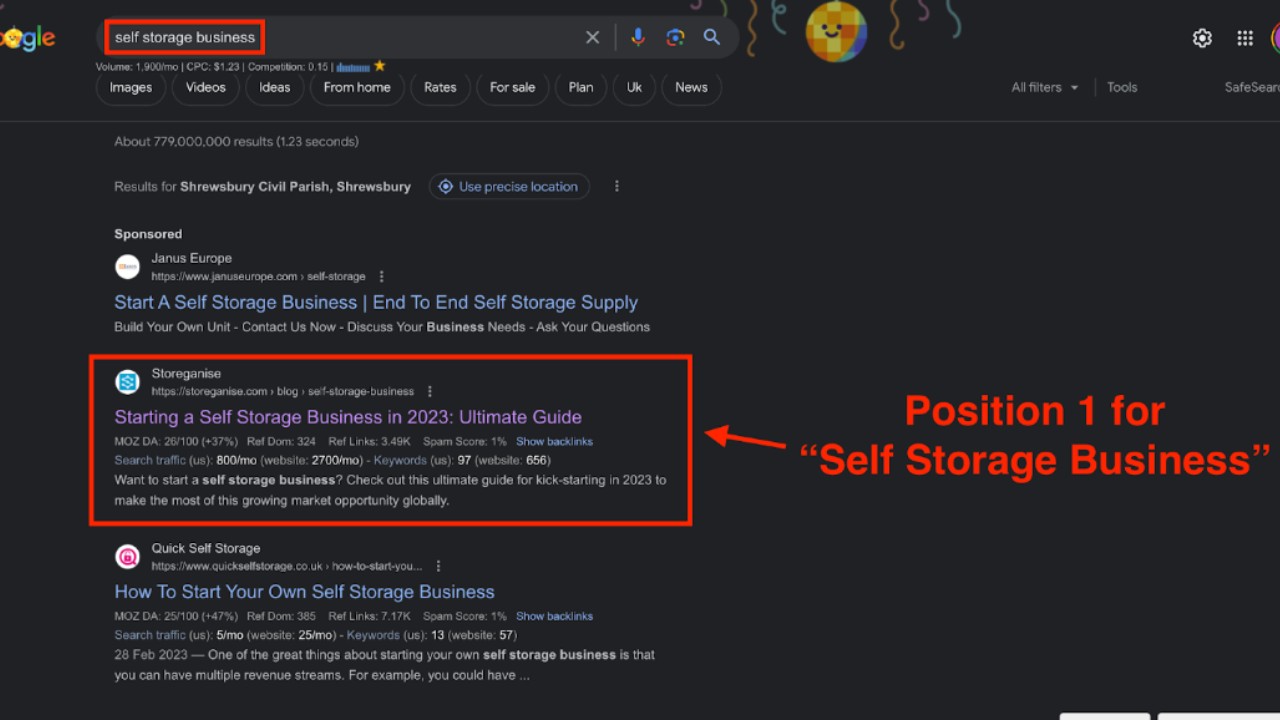Click the storeganise.com URL breadcrumb

[x=282, y=391]
